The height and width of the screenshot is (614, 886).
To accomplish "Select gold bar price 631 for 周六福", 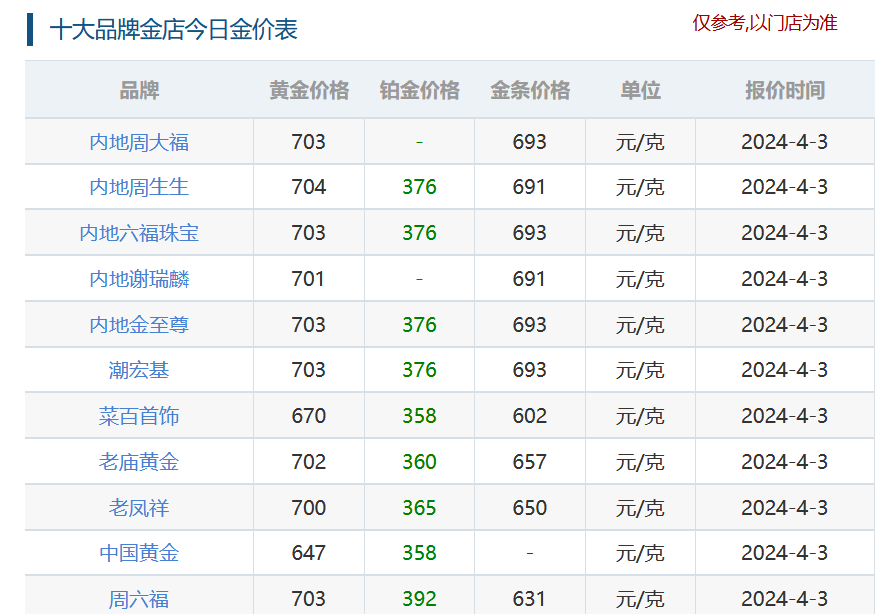I will 529,599.
